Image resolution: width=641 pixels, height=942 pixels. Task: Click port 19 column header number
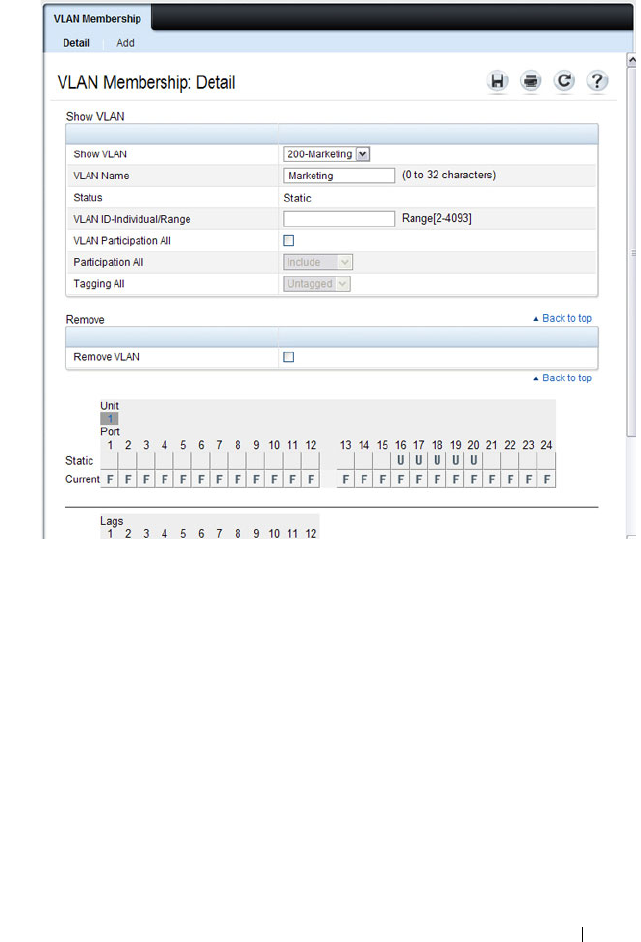click(455, 445)
